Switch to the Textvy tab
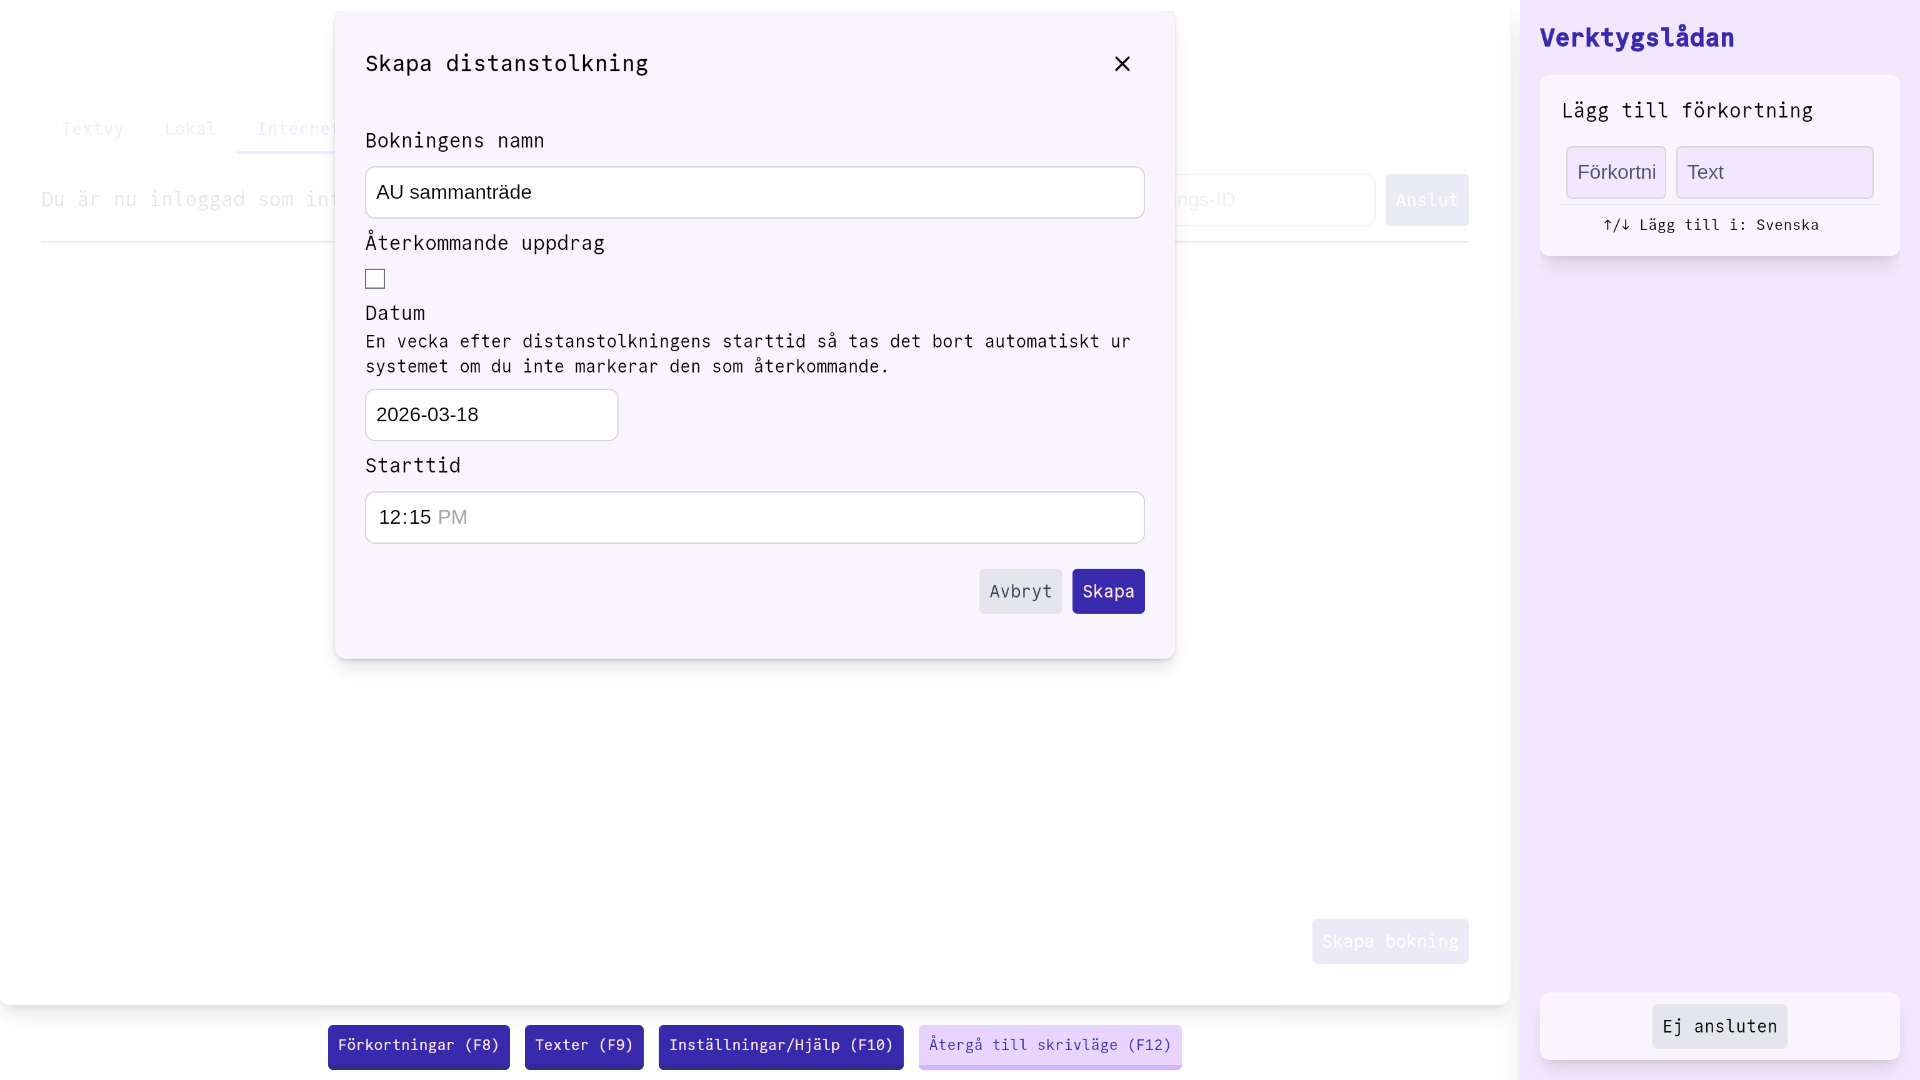The image size is (1920, 1080). [x=92, y=128]
